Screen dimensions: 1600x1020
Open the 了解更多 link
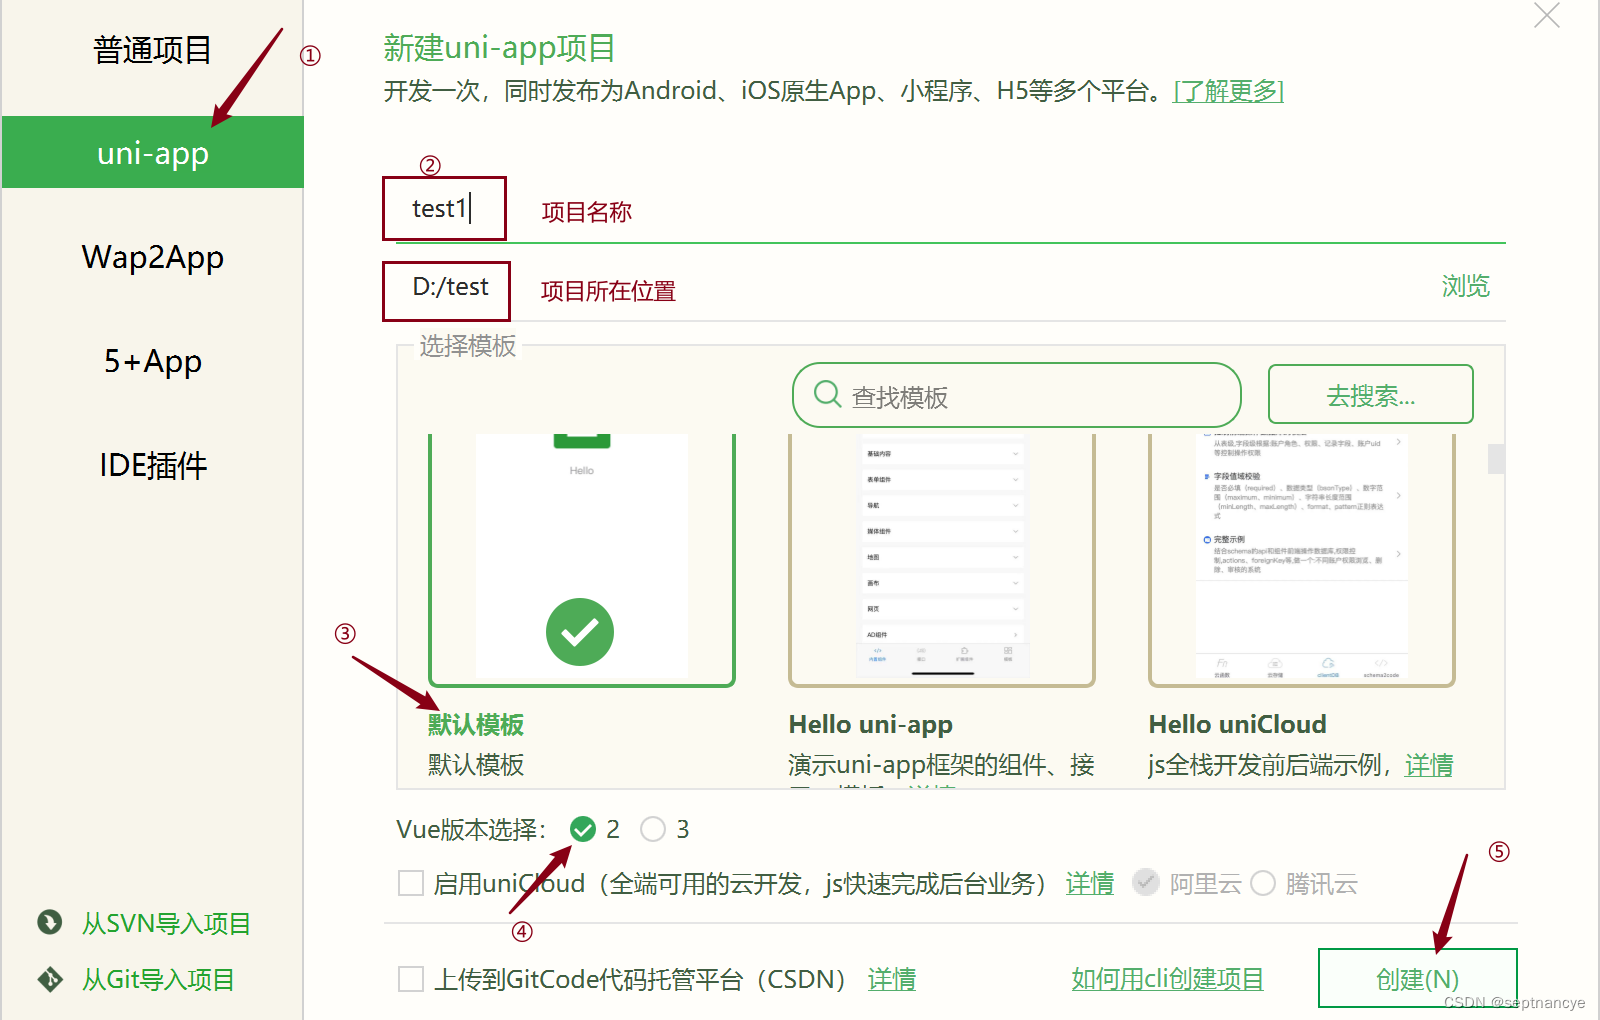pos(1228,91)
